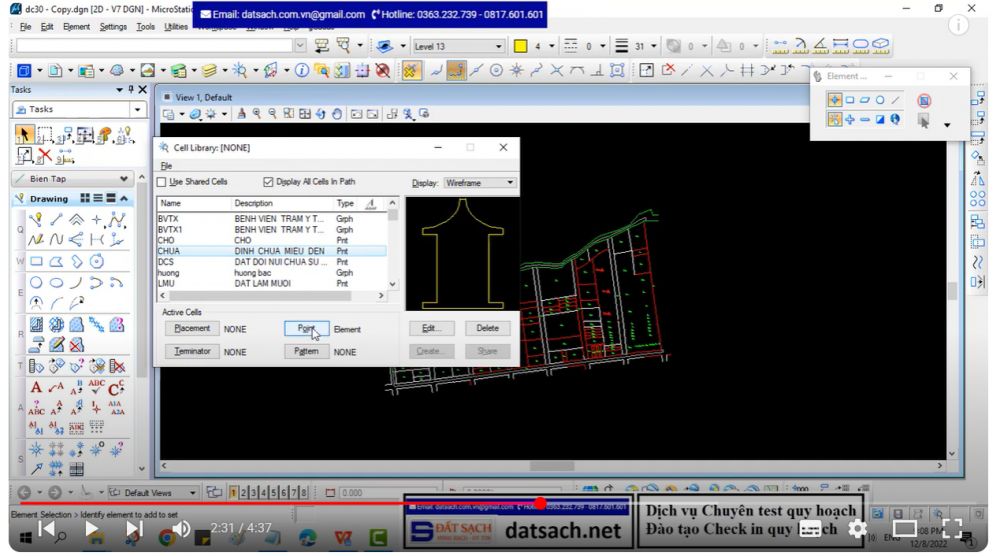1000x556 pixels.
Task: Open the Display Wireframe dropdown
Action: [x=510, y=183]
